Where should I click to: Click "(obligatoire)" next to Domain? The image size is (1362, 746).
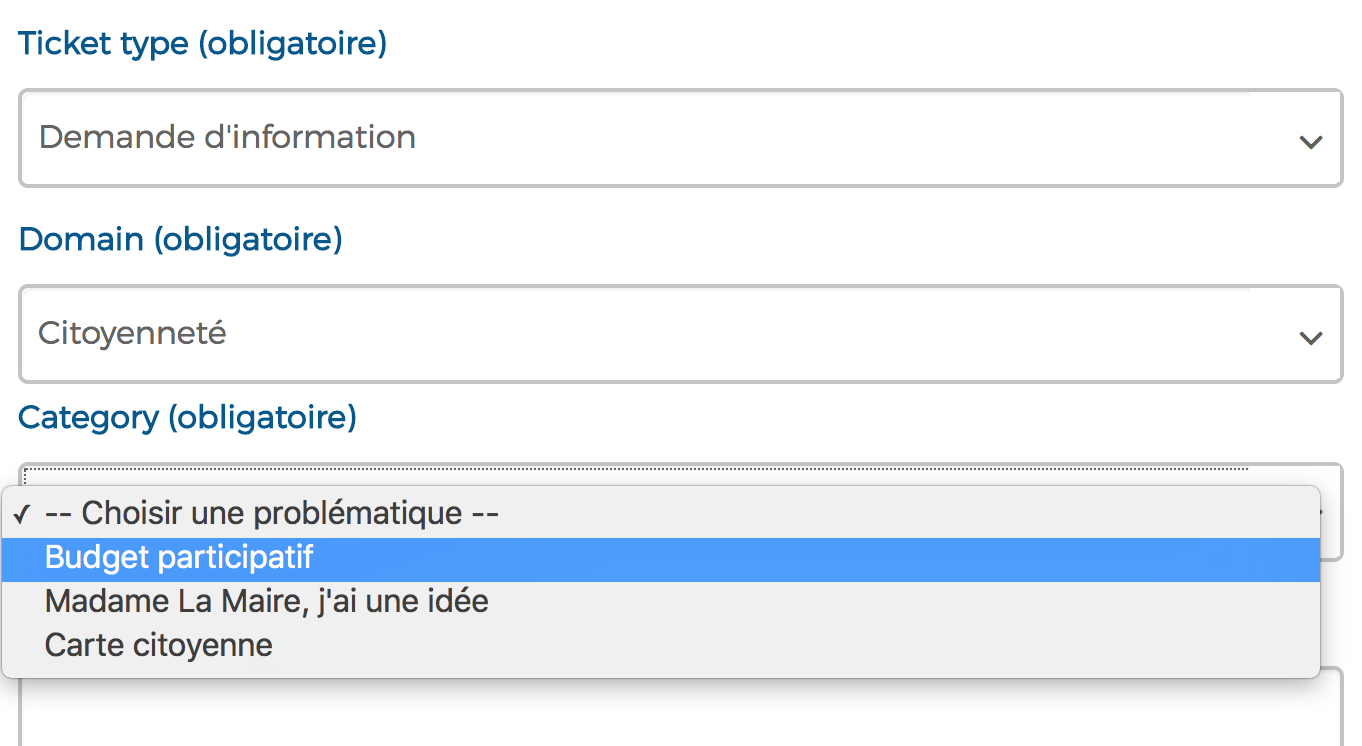(248, 240)
